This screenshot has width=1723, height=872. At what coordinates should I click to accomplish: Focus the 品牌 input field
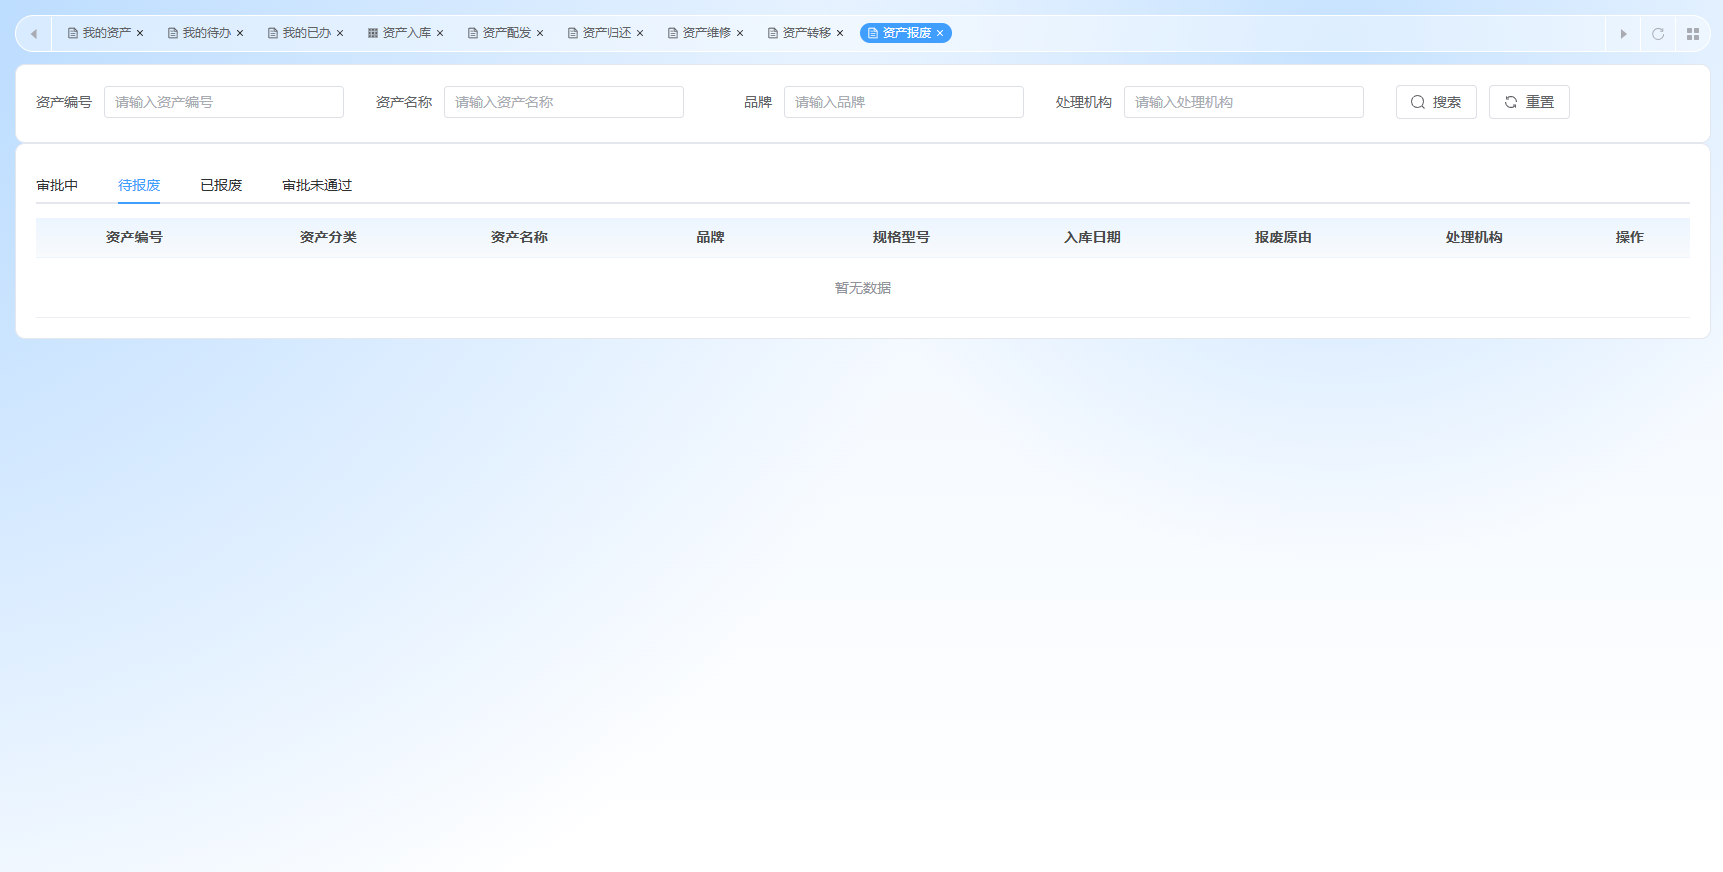point(904,102)
